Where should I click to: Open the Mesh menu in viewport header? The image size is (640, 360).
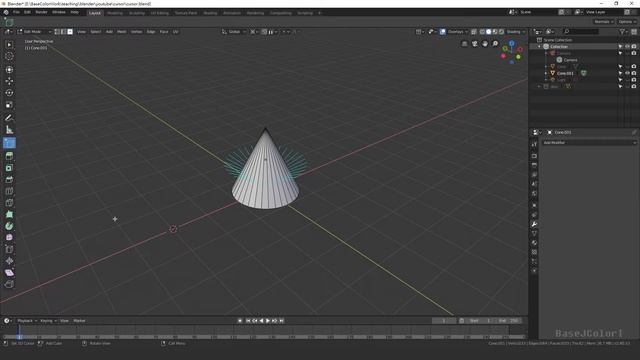[122, 31]
